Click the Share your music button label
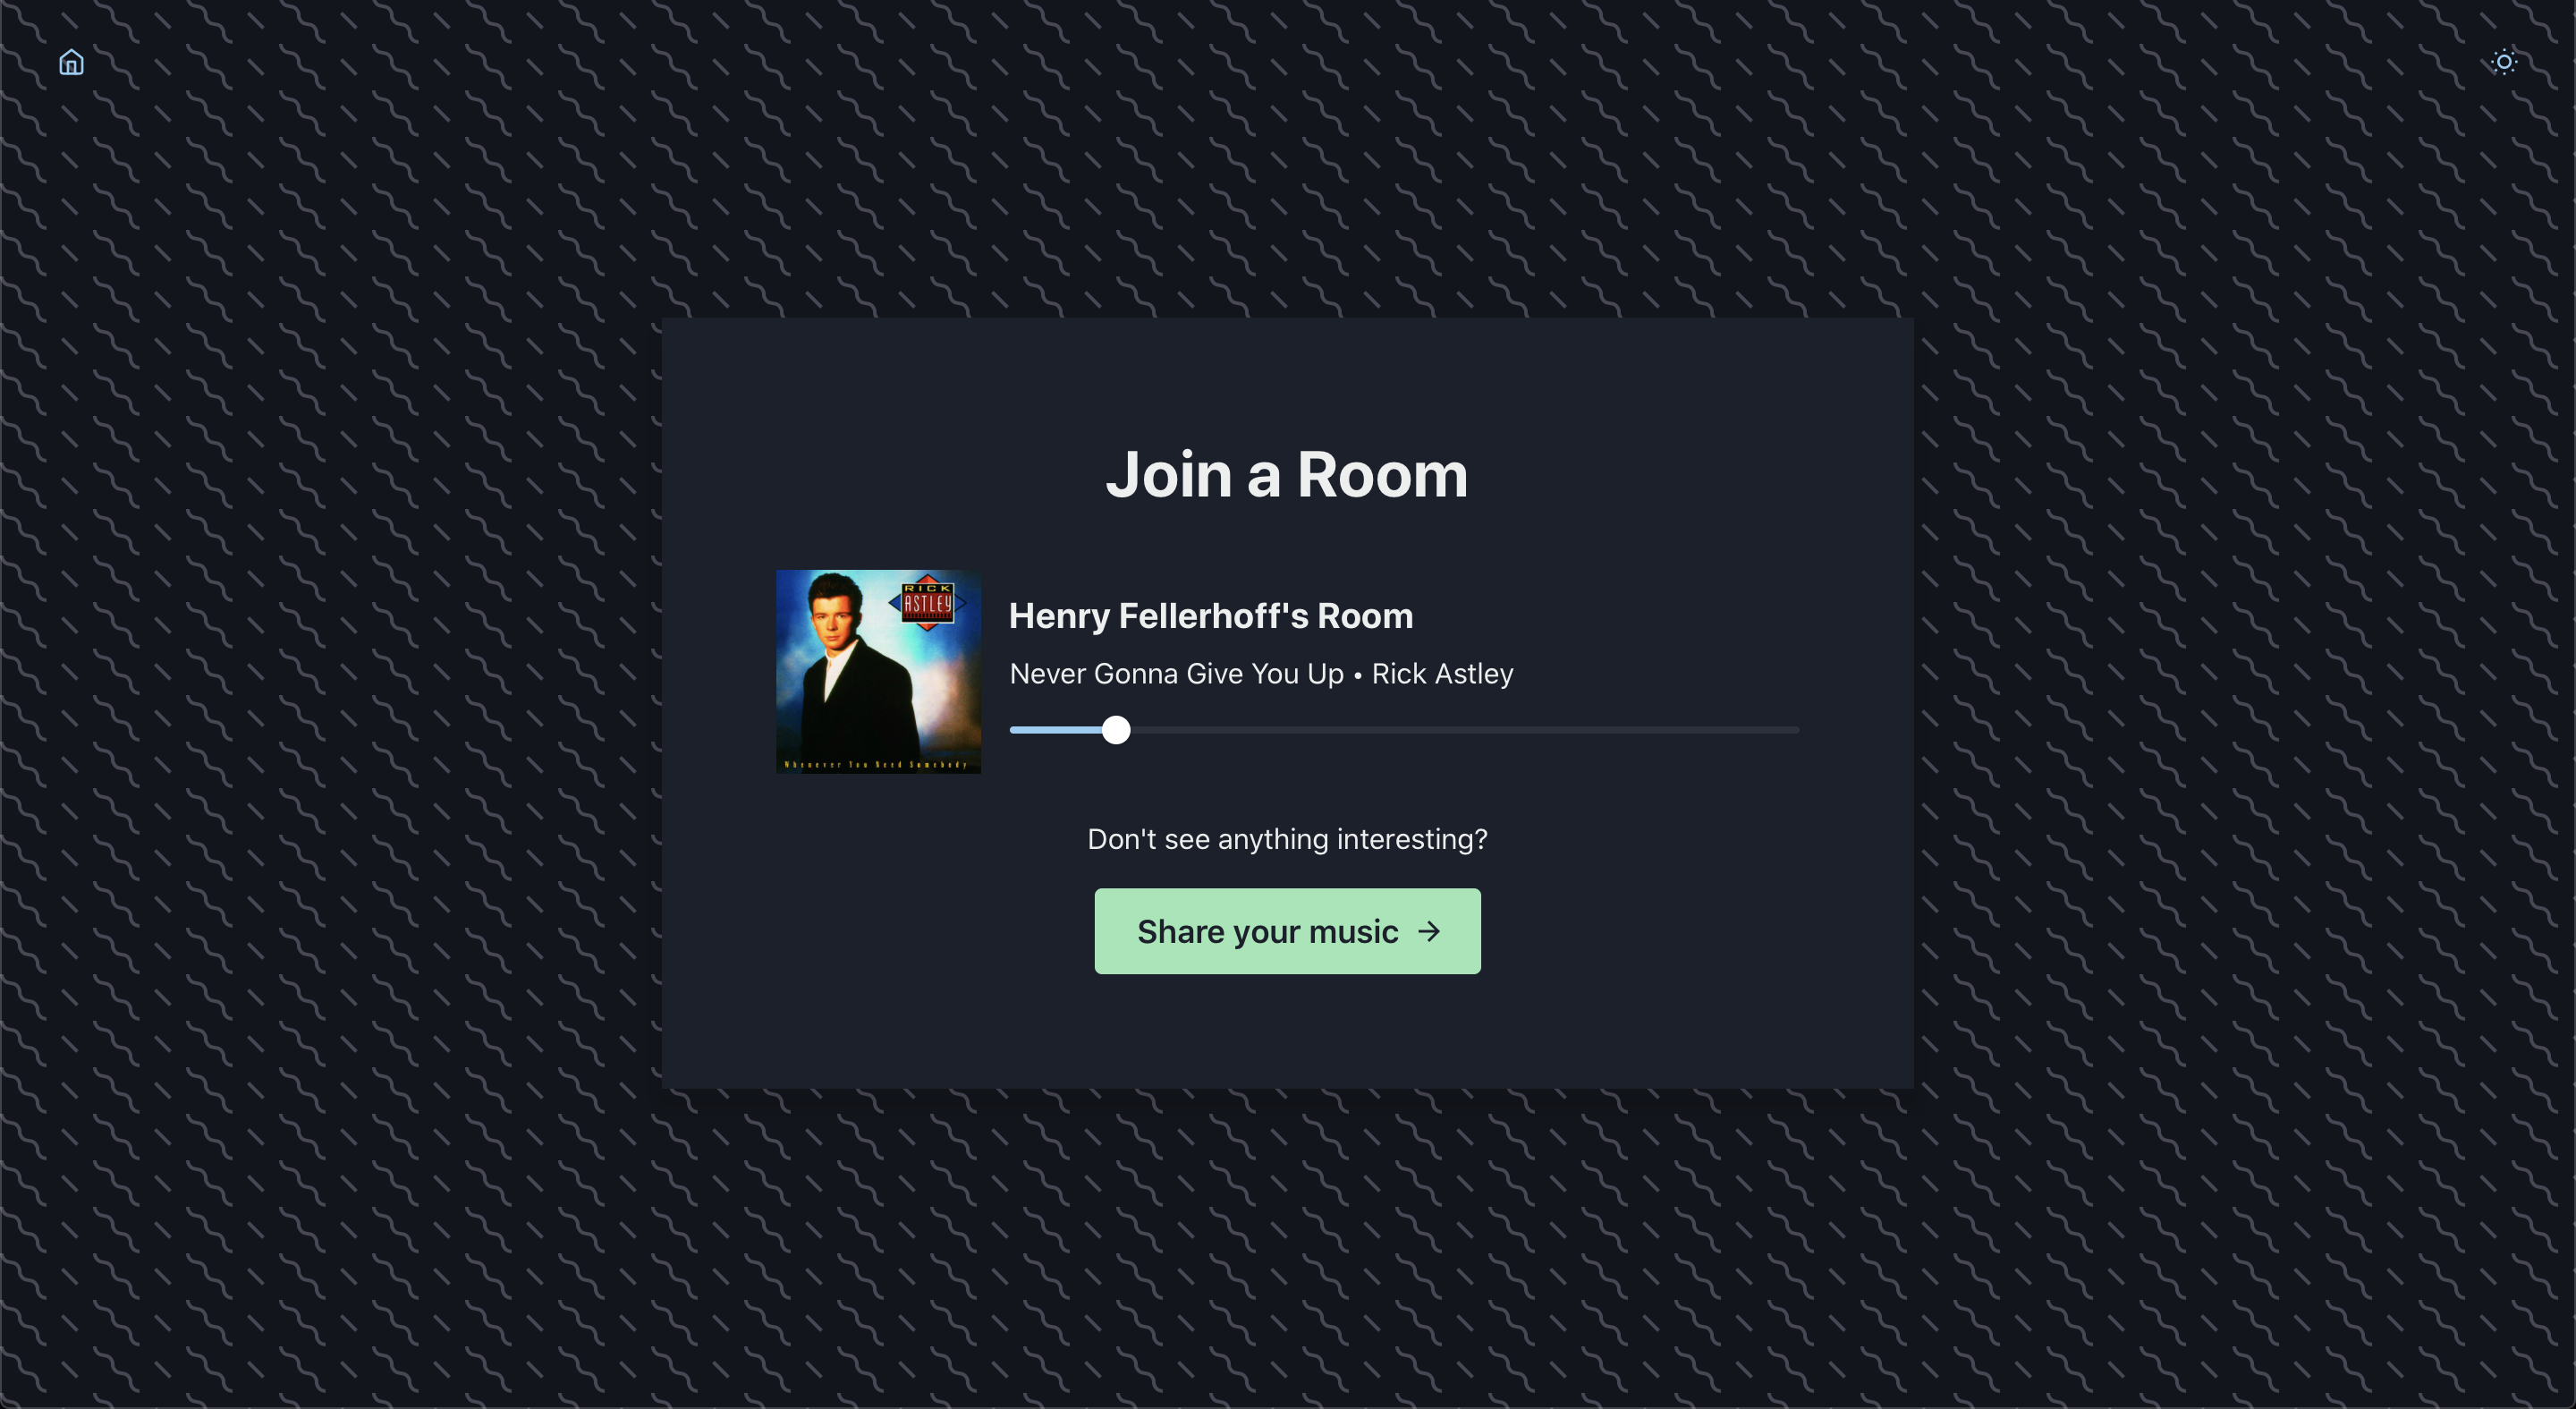 click(x=1267, y=931)
